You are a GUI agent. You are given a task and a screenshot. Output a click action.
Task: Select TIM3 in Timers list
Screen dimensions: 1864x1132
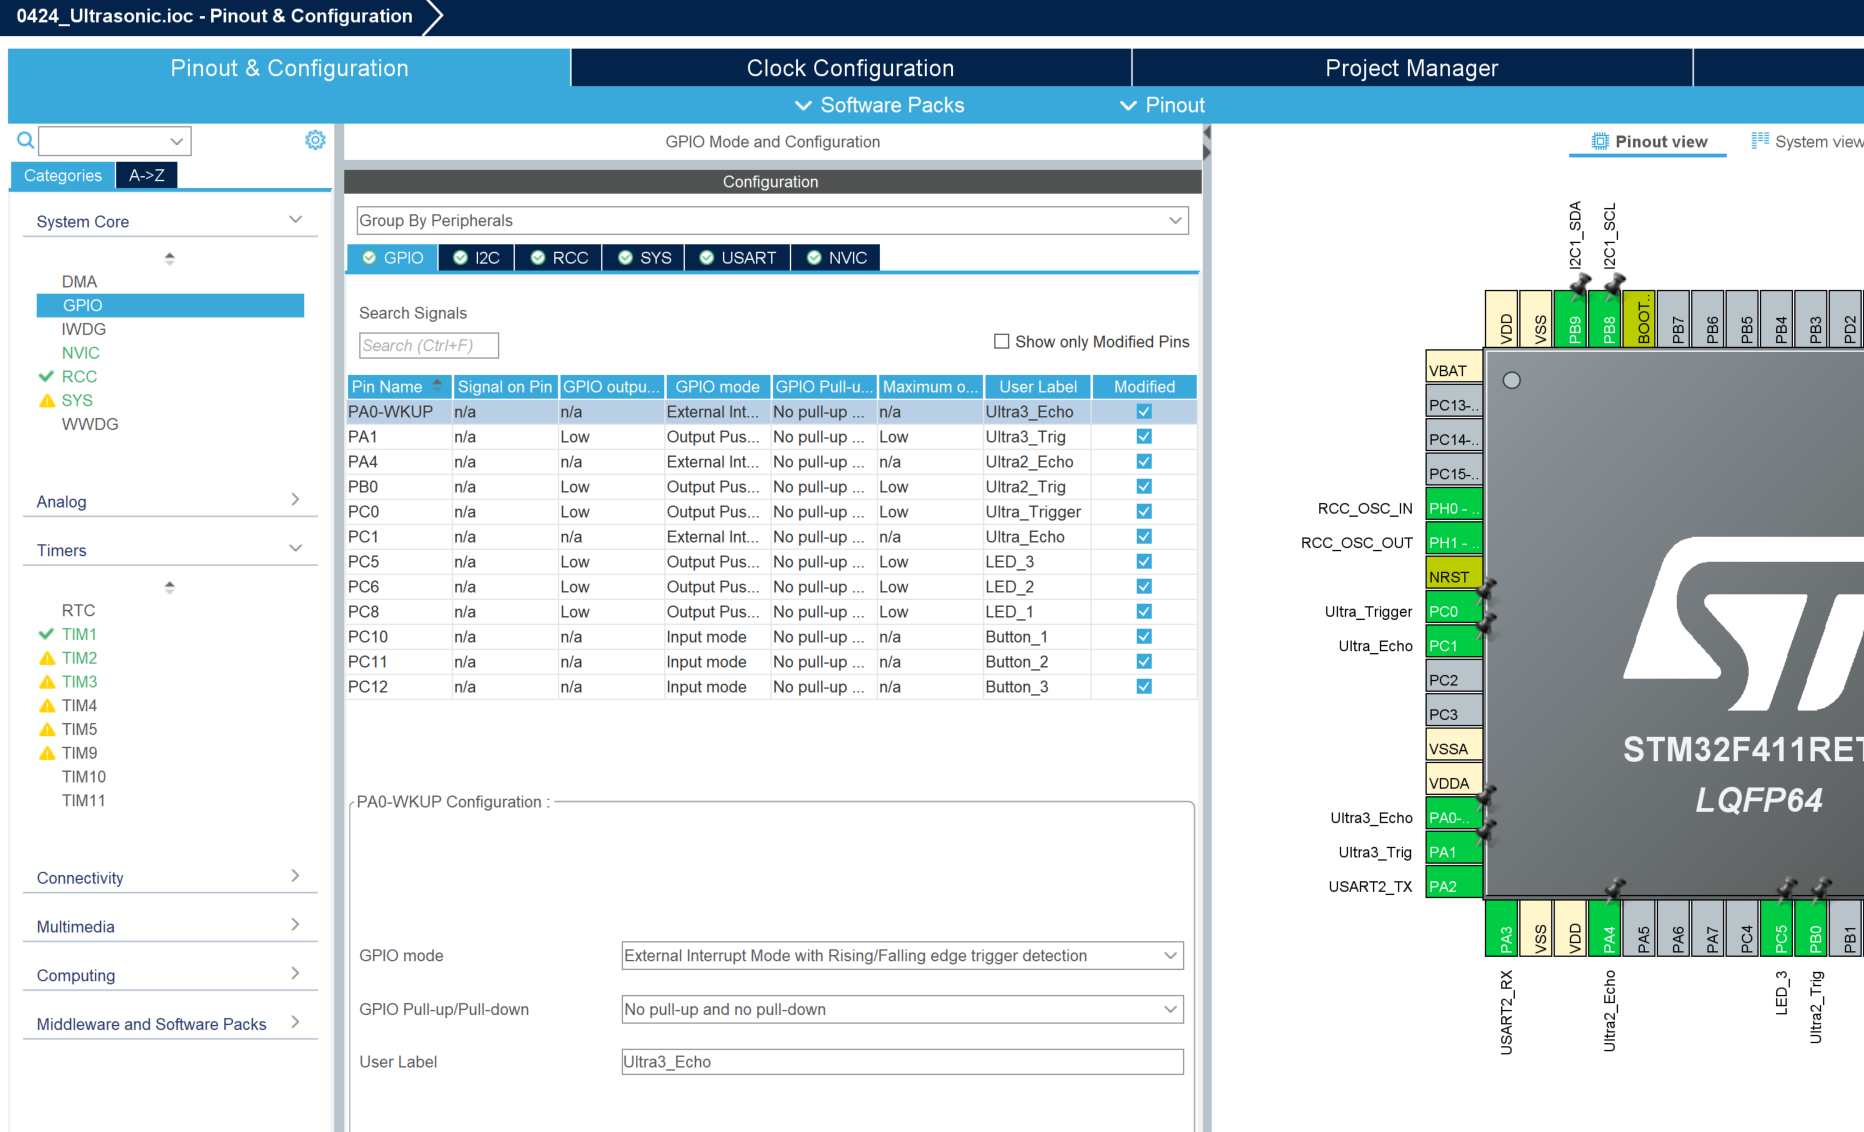pyautogui.click(x=79, y=682)
